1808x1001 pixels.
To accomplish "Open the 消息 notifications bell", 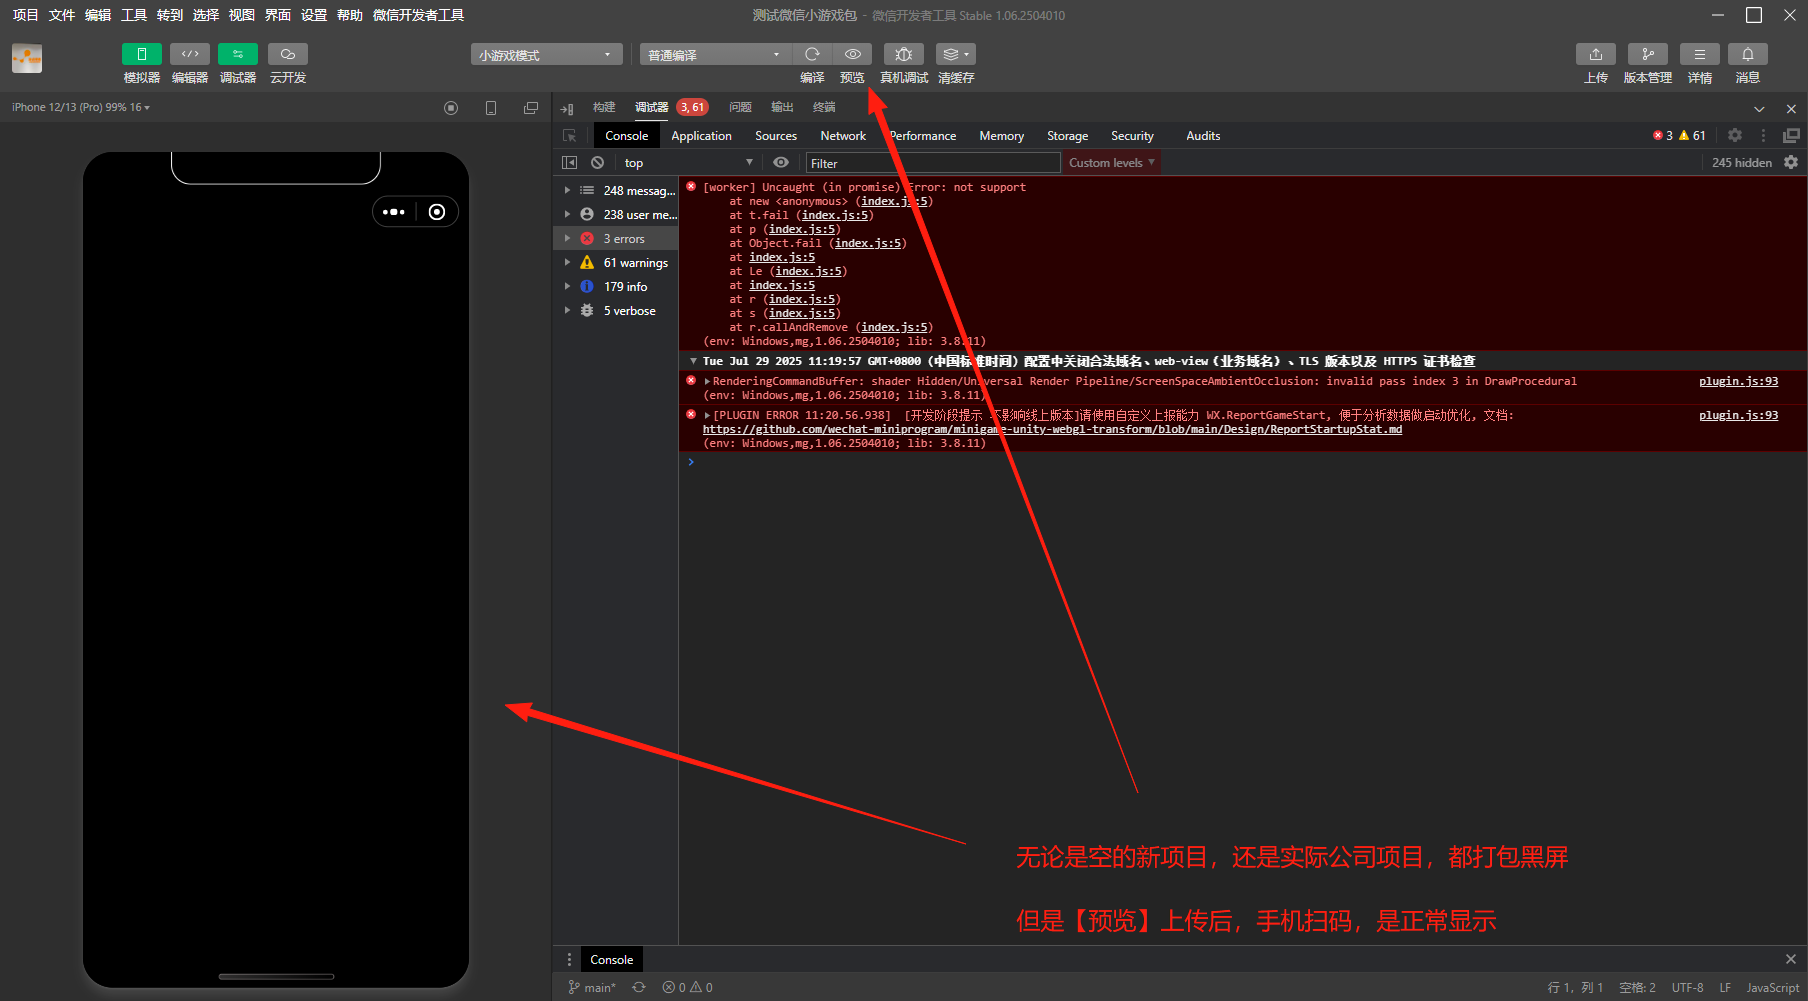I will pyautogui.click(x=1748, y=54).
